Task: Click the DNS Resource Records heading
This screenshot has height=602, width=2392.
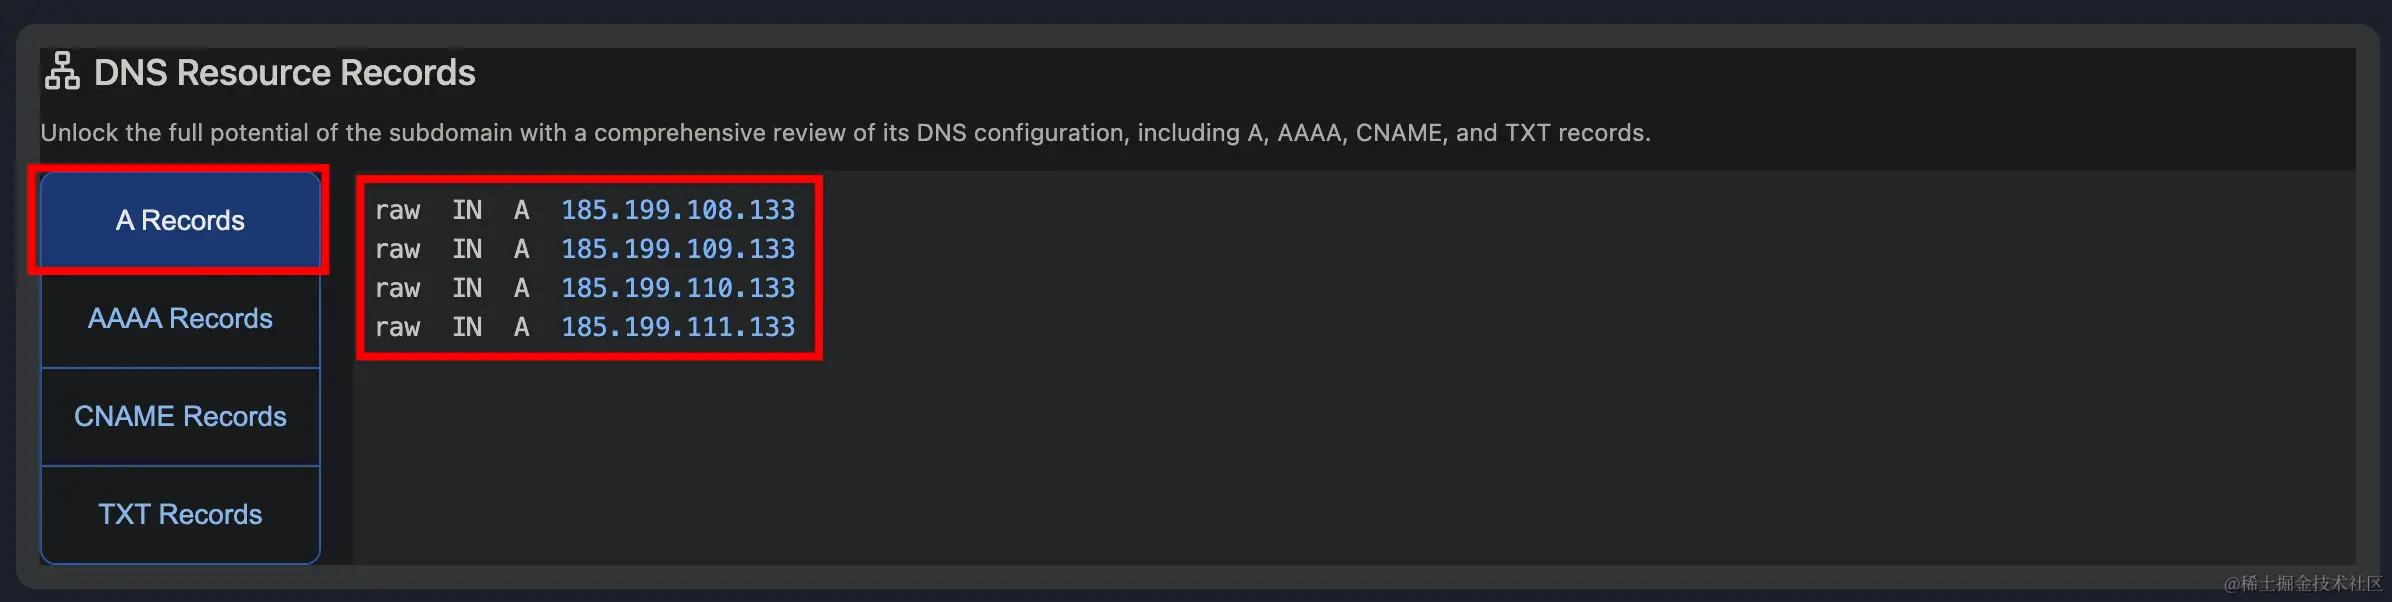Action: tap(285, 73)
